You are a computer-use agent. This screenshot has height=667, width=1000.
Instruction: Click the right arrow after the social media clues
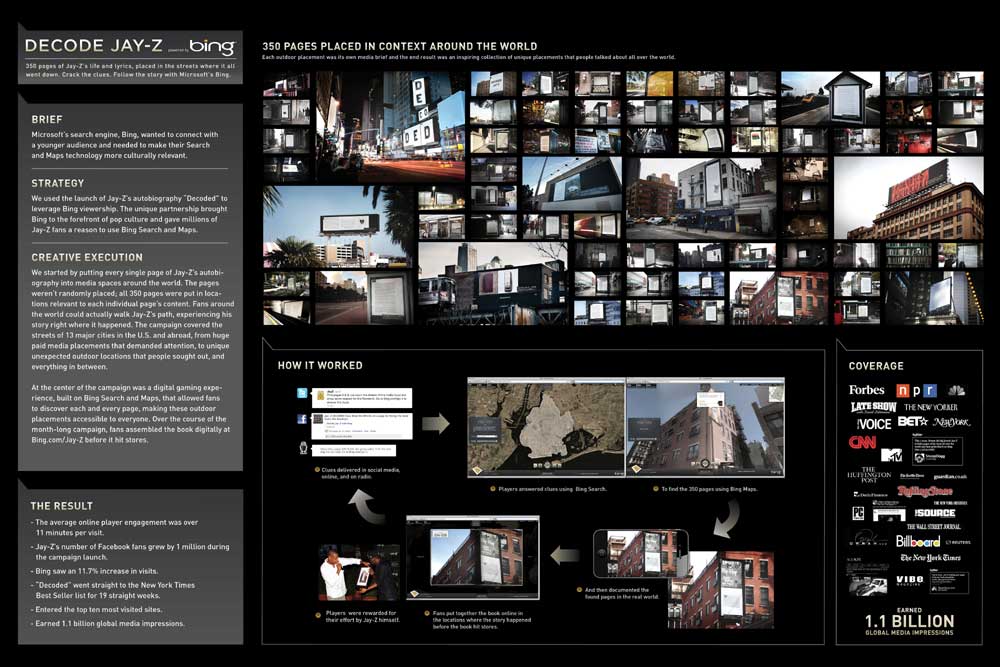pyautogui.click(x=436, y=423)
